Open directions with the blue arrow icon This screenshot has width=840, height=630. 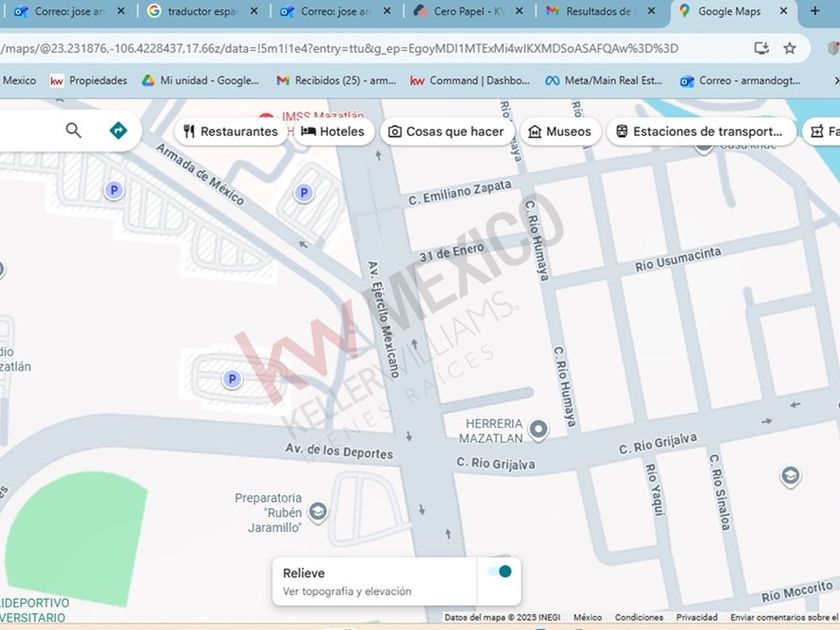(118, 130)
